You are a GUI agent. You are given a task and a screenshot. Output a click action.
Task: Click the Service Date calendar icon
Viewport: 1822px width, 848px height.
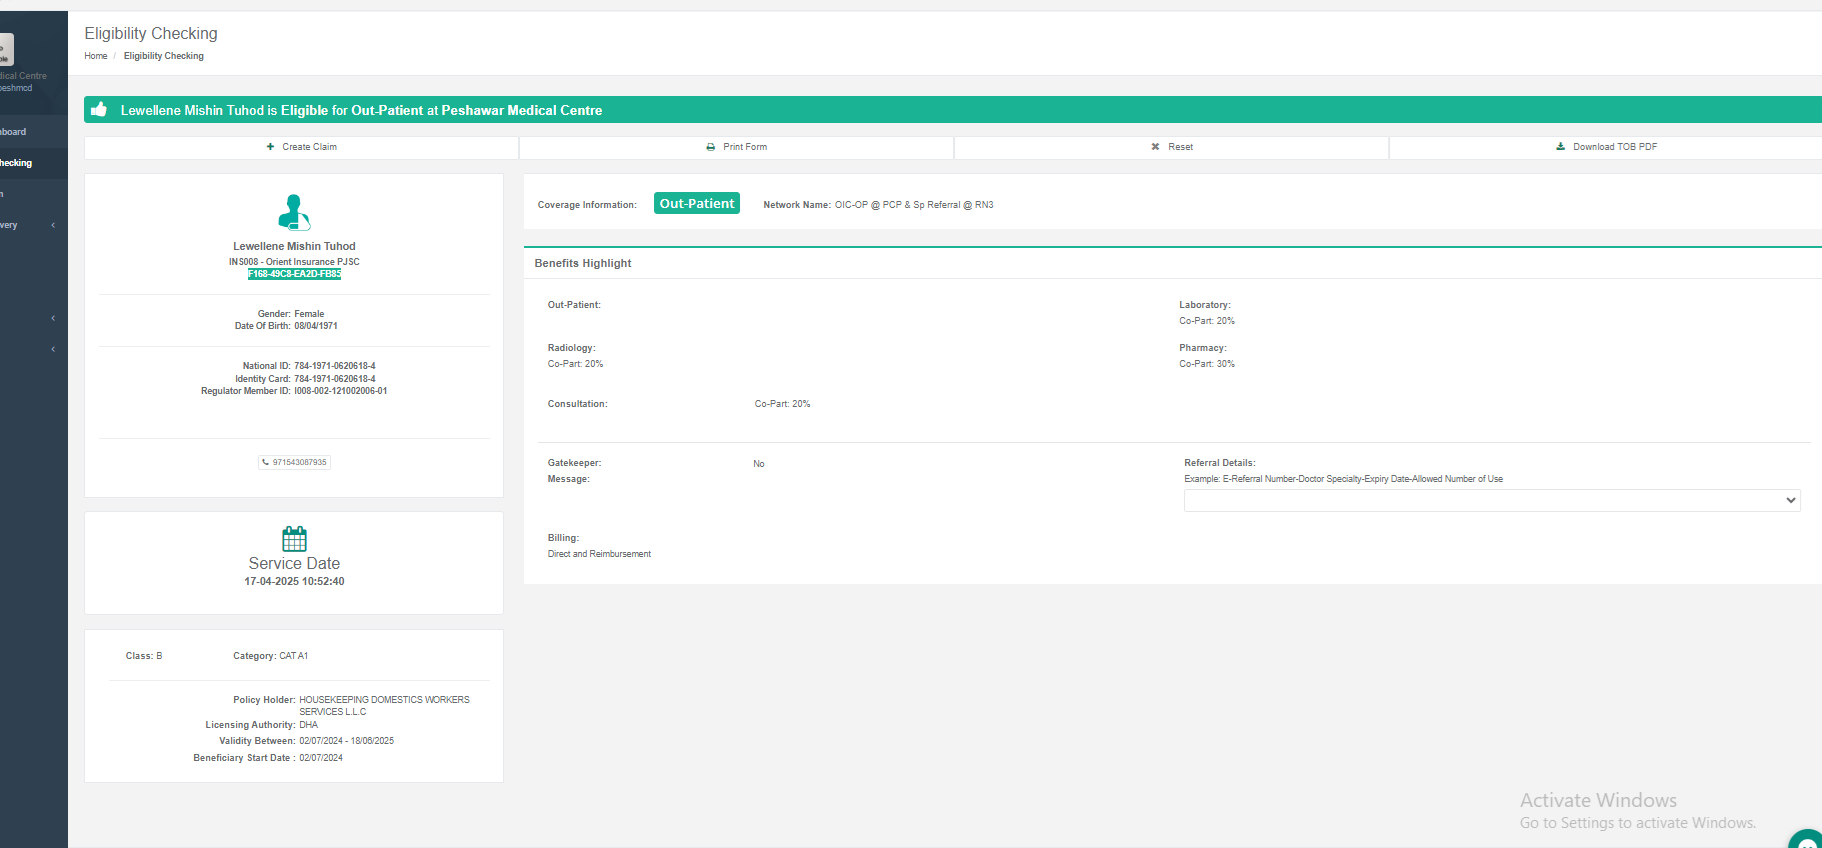click(x=294, y=539)
